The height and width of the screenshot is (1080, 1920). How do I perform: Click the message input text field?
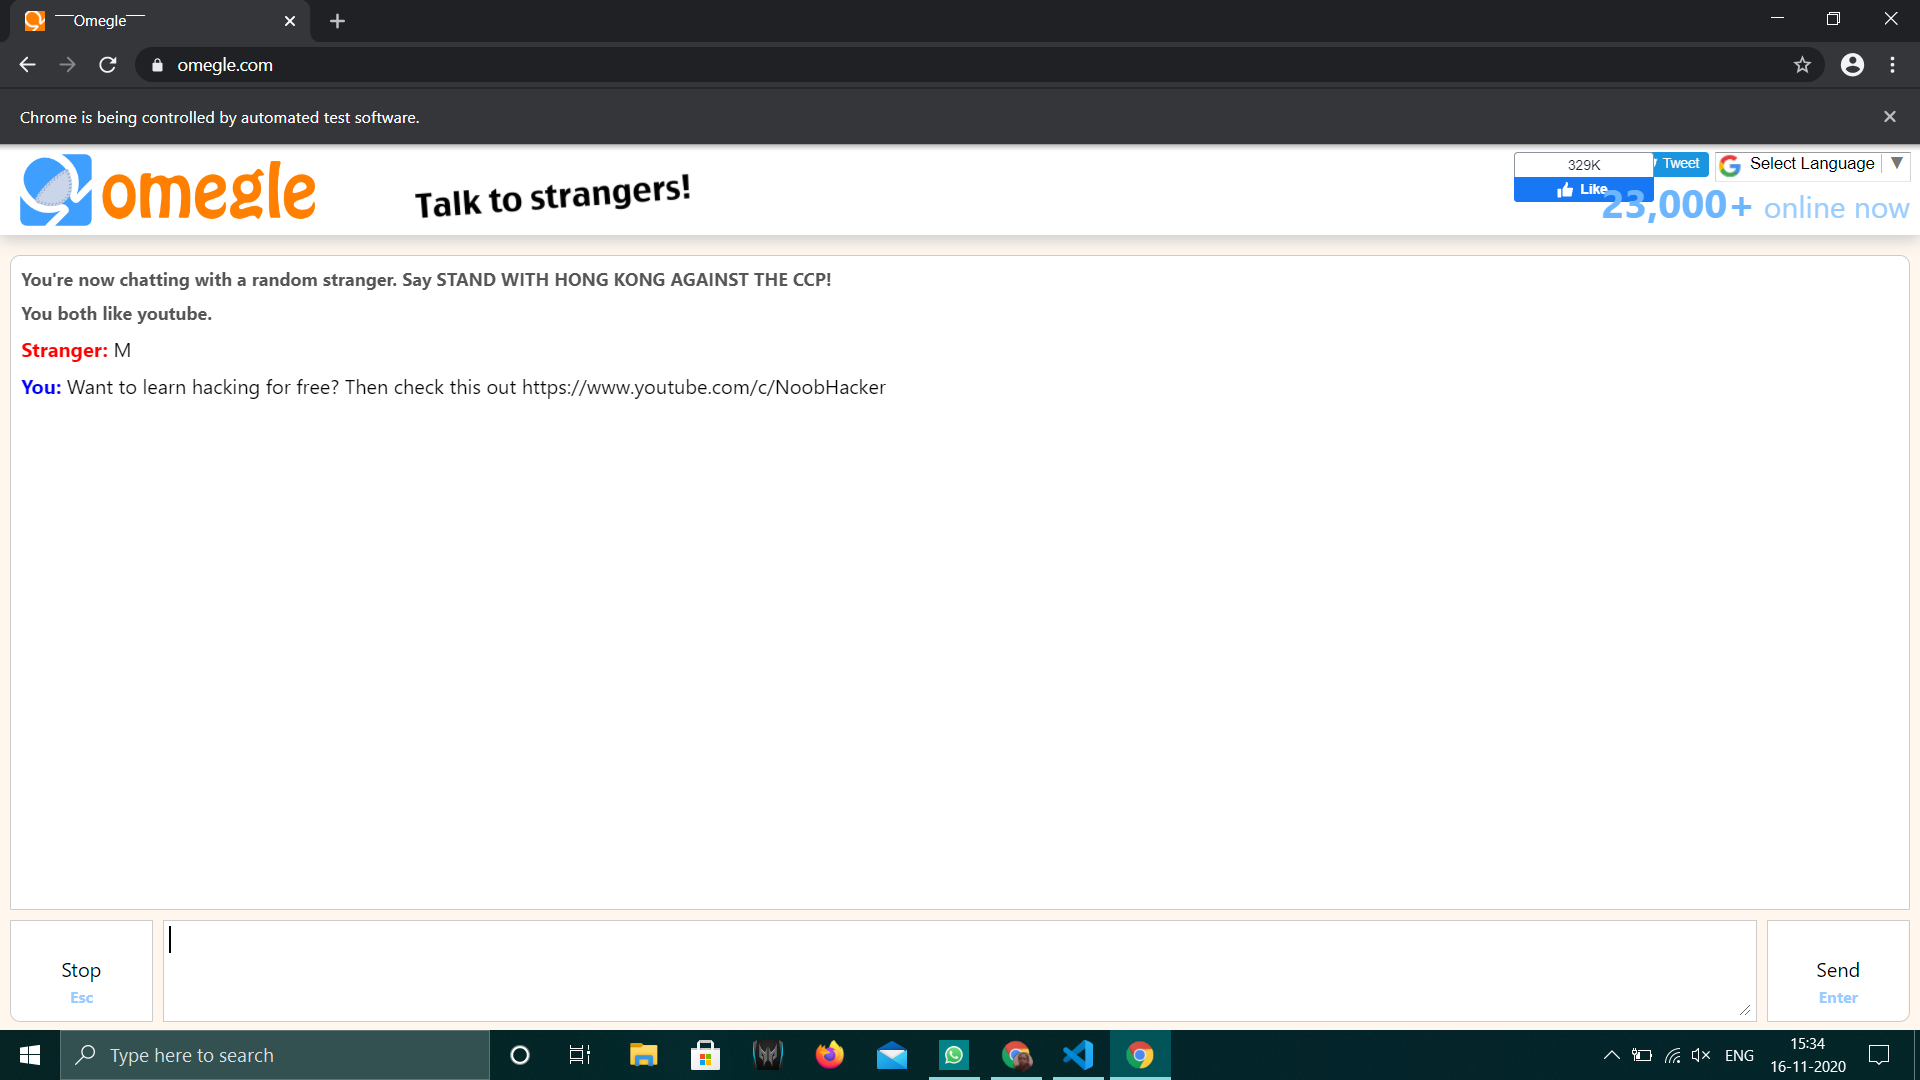click(x=960, y=971)
